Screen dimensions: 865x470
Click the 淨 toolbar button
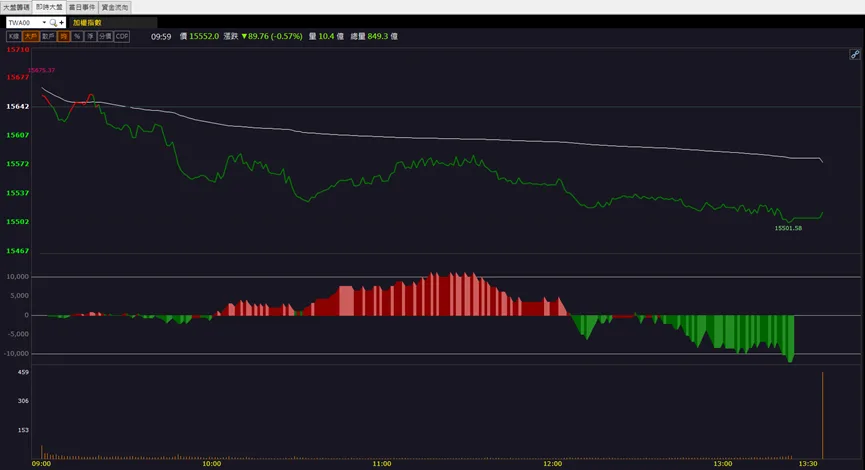(90, 36)
